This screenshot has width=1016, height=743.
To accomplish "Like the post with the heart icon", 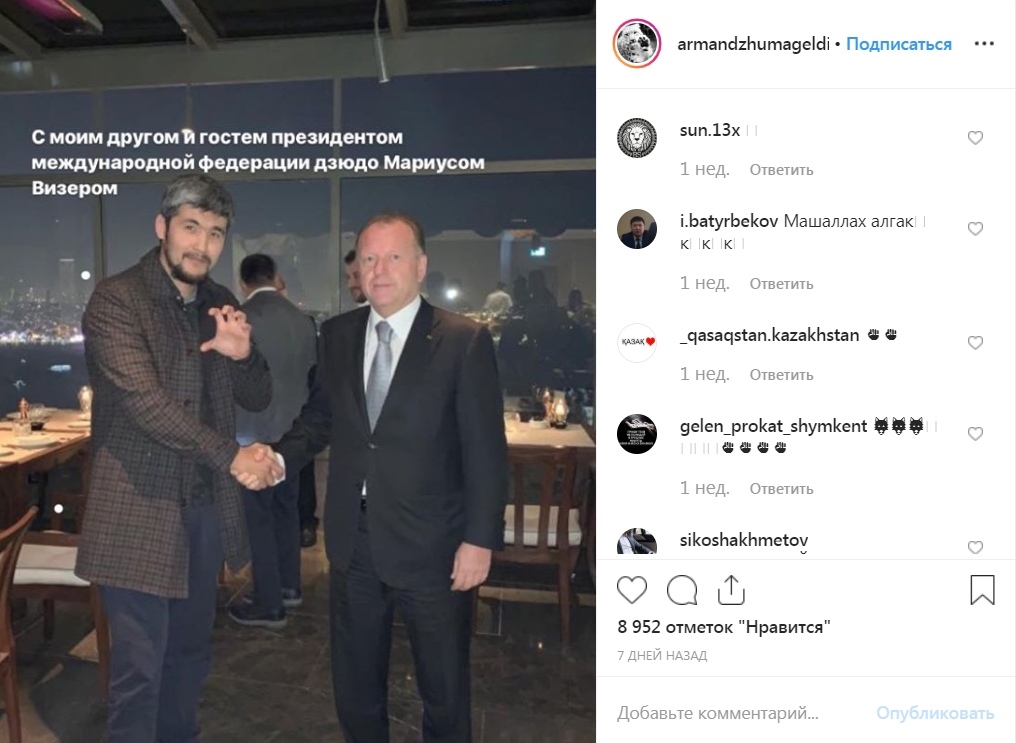I will (x=632, y=590).
